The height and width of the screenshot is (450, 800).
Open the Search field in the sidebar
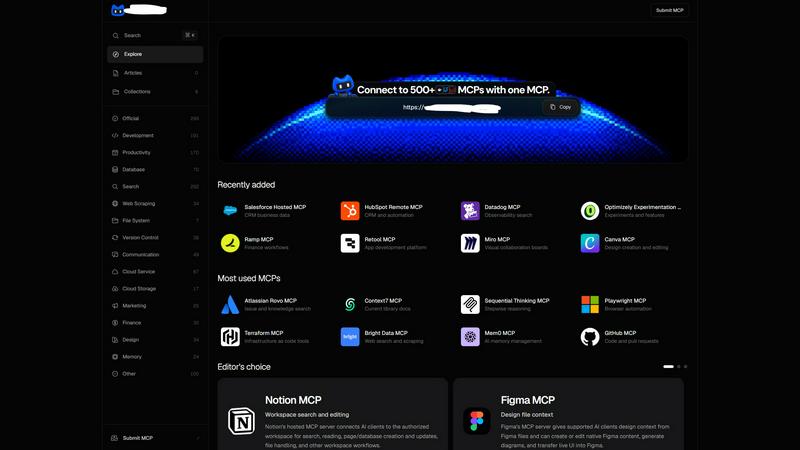tap(155, 35)
